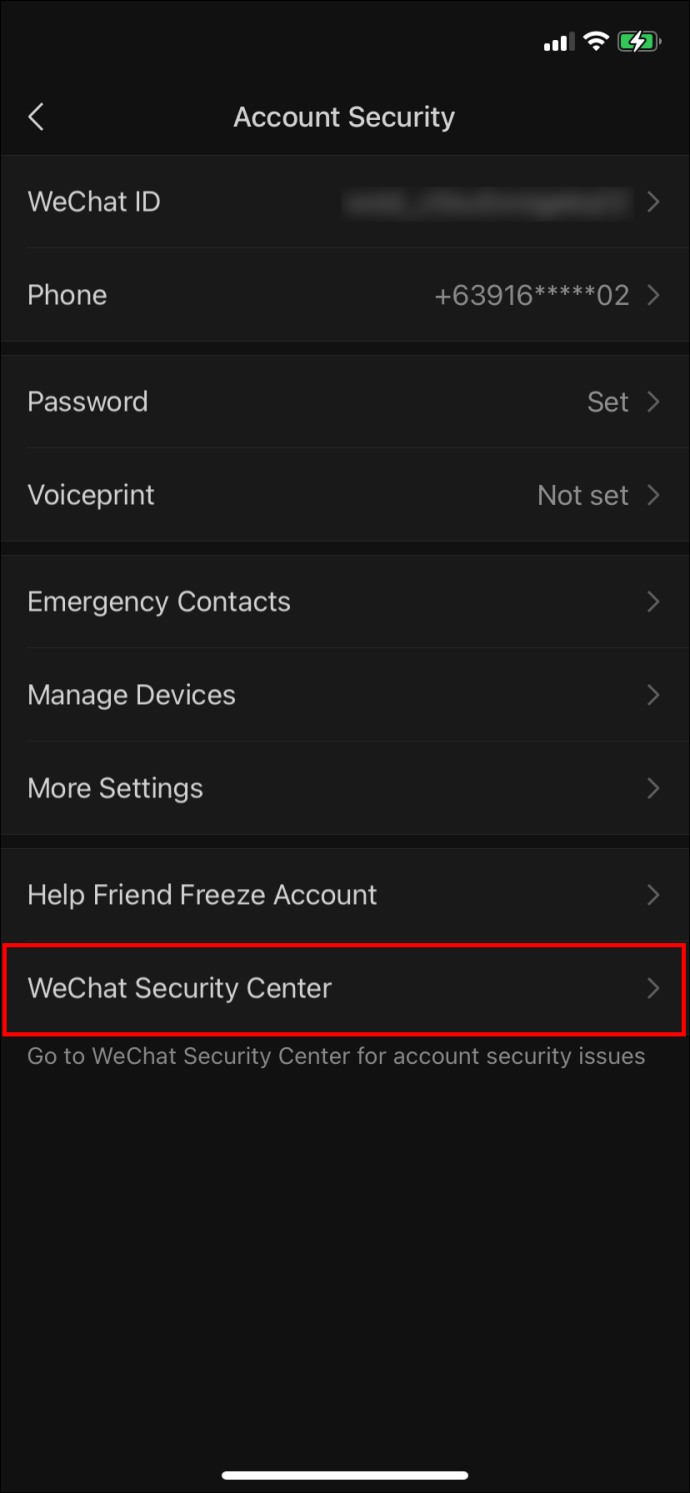Viewport: 690px width, 1493px height.
Task: Tap the cellular signal bars icon
Action: (558, 43)
